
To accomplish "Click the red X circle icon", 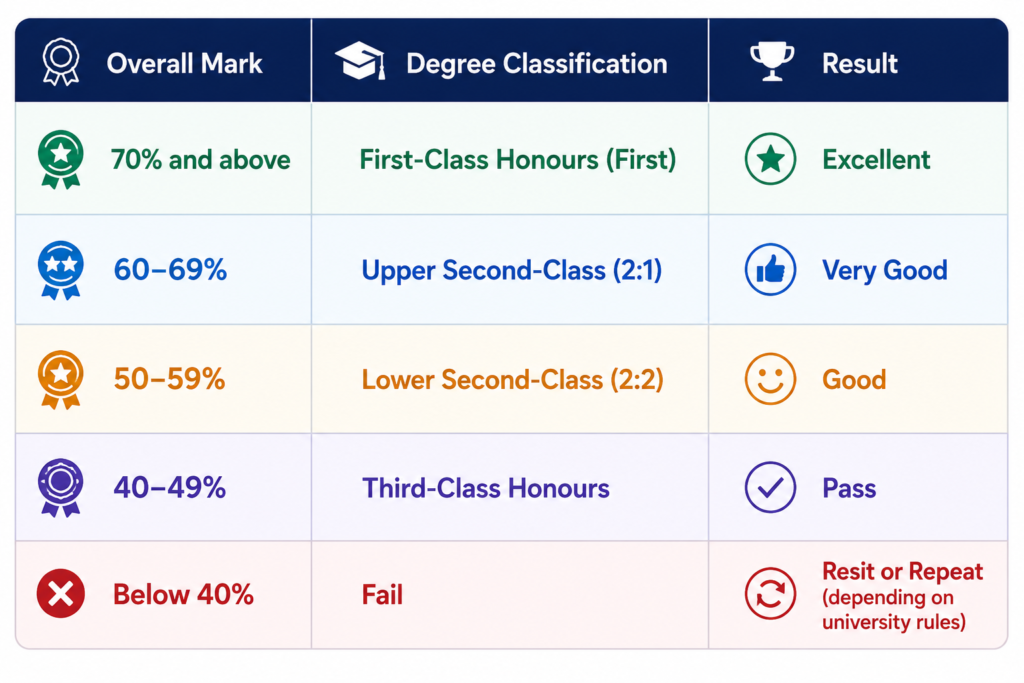I will coord(61,594).
